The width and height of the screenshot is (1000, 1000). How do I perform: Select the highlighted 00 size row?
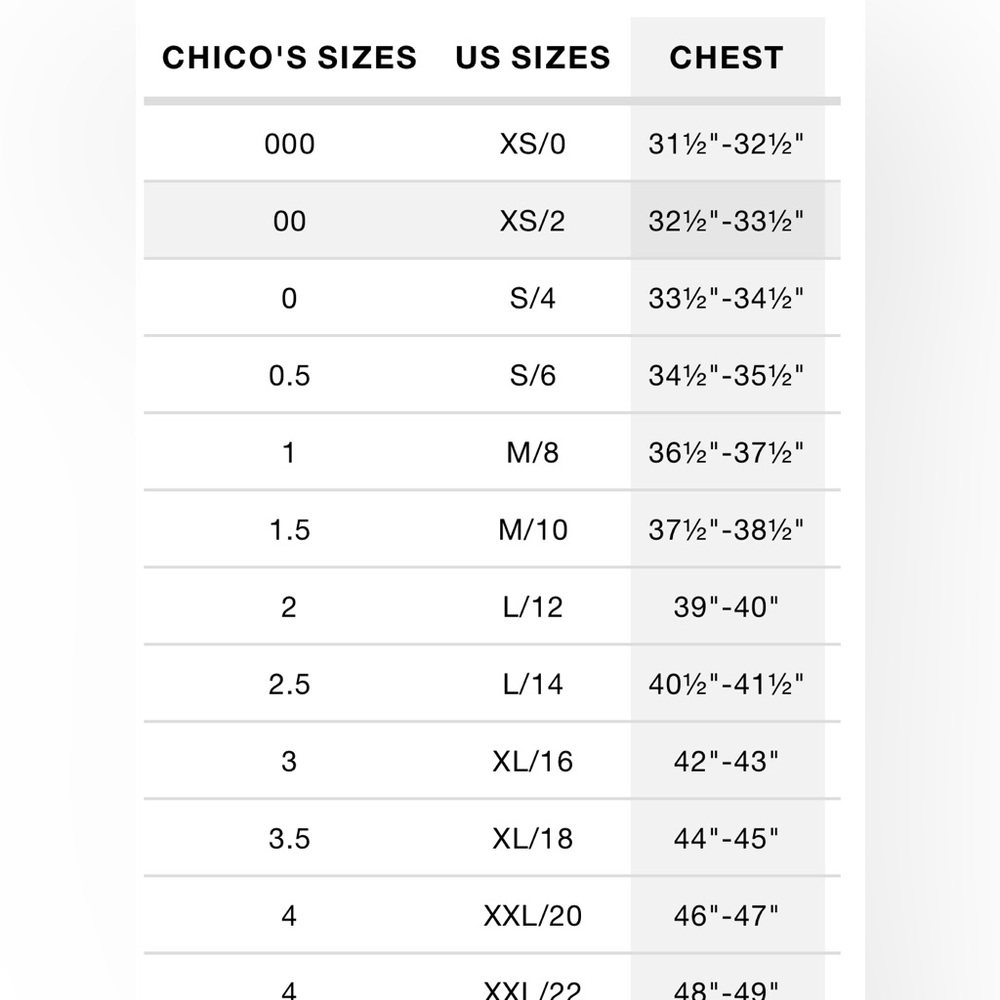[492, 221]
